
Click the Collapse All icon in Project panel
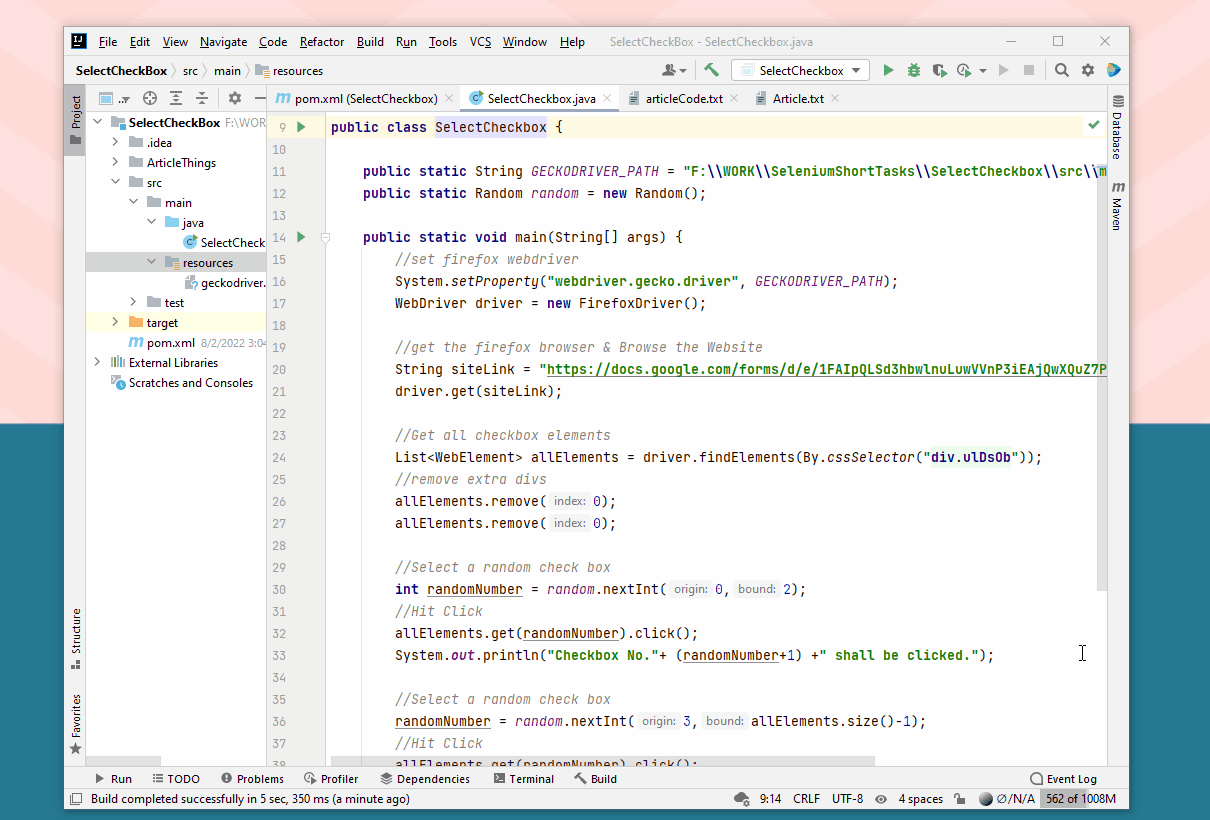click(x=202, y=98)
